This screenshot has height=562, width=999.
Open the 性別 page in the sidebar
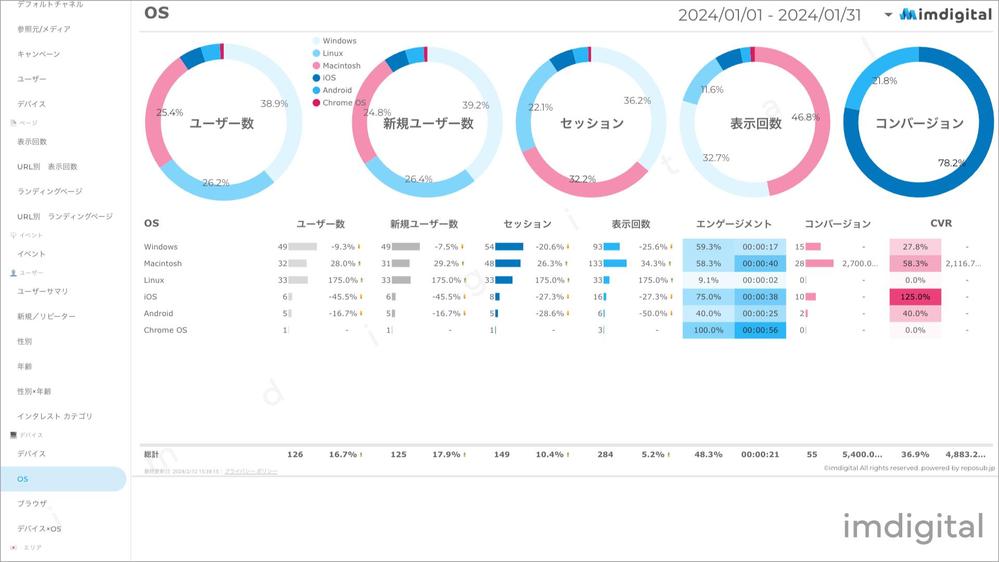[24, 342]
